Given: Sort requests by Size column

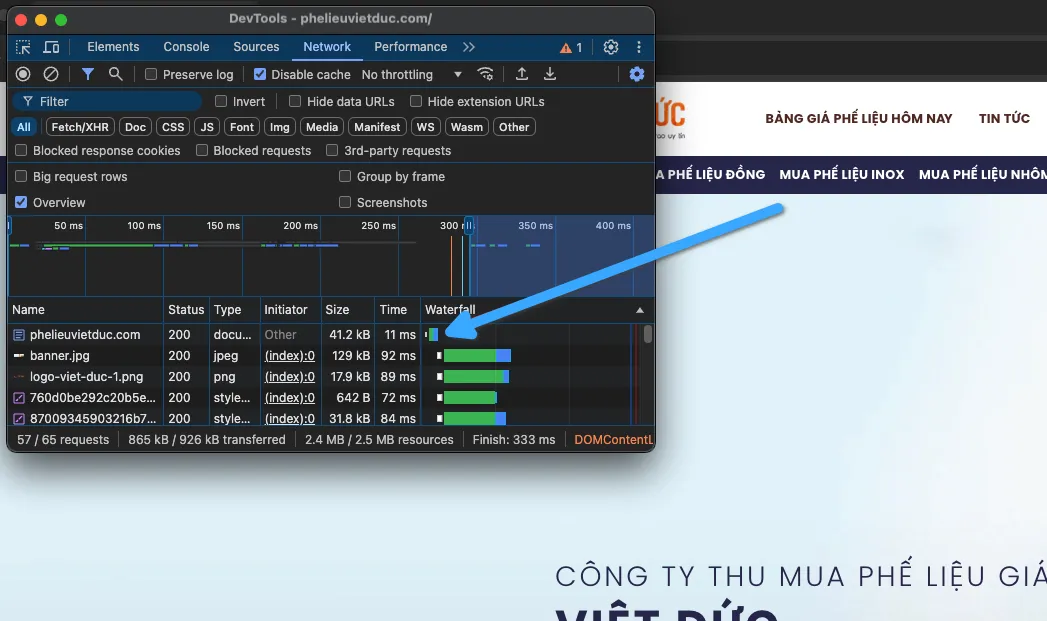Looking at the screenshot, I should pos(347,310).
